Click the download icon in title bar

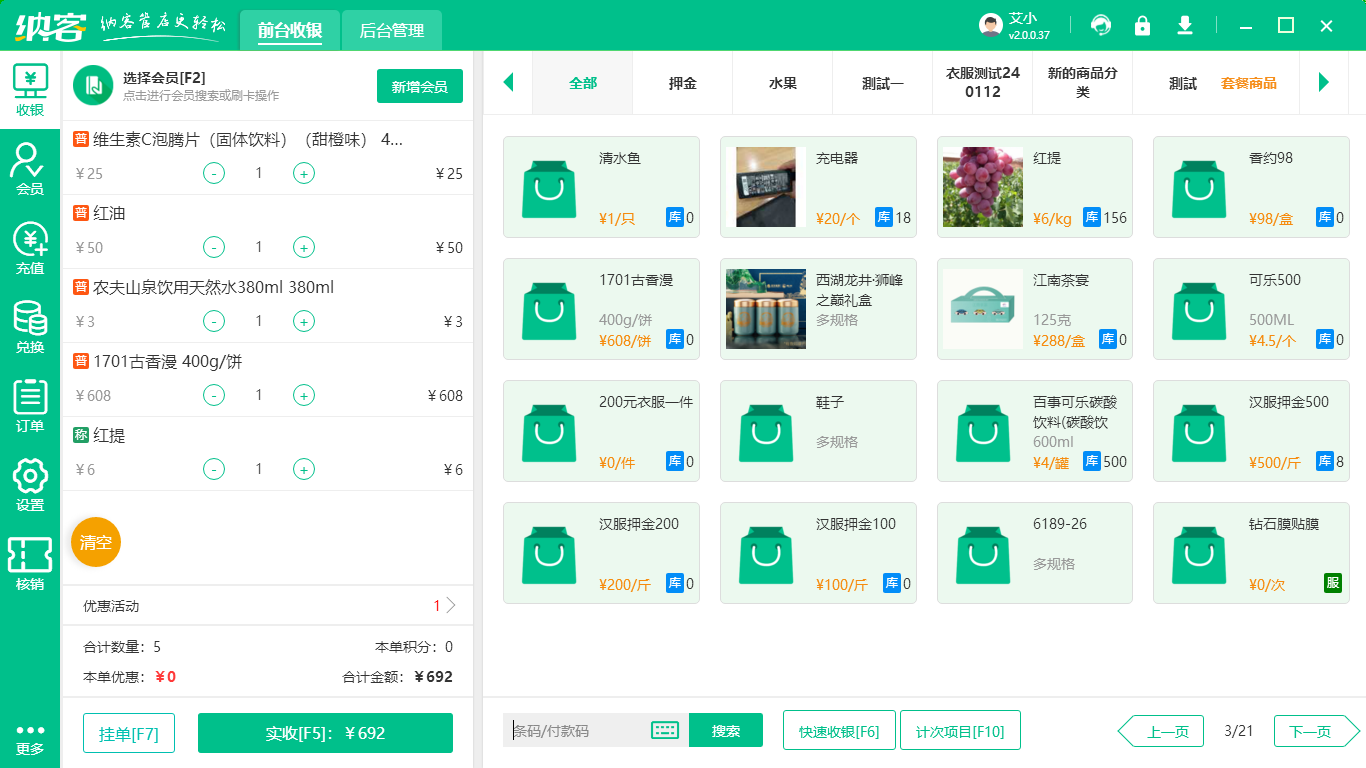tap(1185, 26)
